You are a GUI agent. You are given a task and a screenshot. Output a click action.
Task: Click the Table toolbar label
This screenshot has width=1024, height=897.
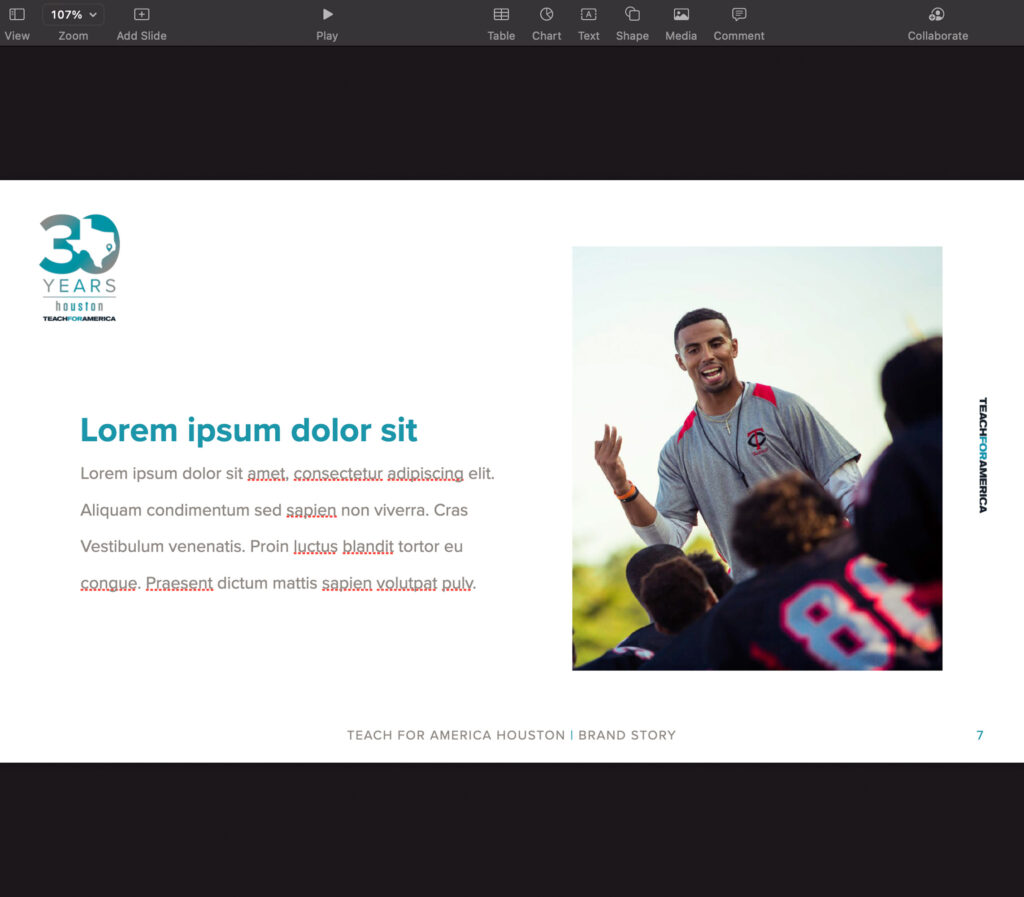pyautogui.click(x=501, y=35)
